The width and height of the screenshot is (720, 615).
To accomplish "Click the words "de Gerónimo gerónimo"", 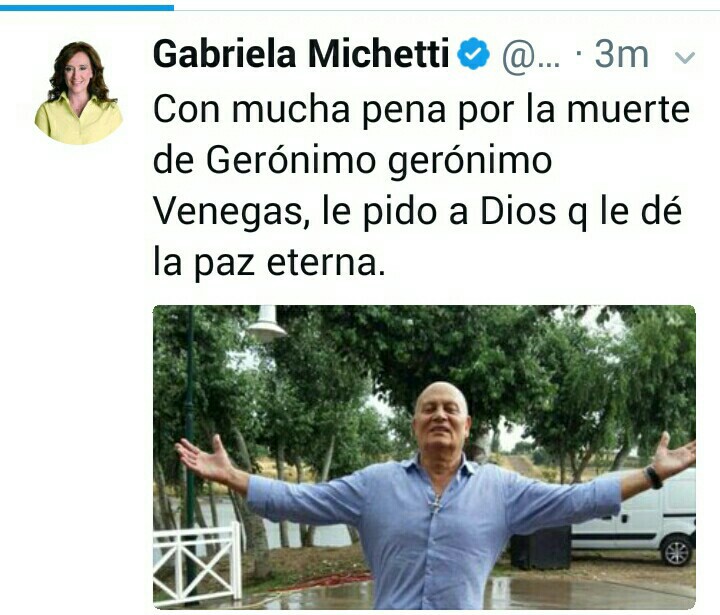I will click(352, 161).
